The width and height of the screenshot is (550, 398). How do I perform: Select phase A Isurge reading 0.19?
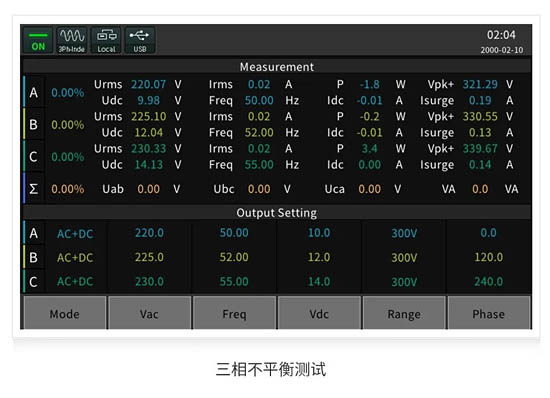[x=480, y=101]
